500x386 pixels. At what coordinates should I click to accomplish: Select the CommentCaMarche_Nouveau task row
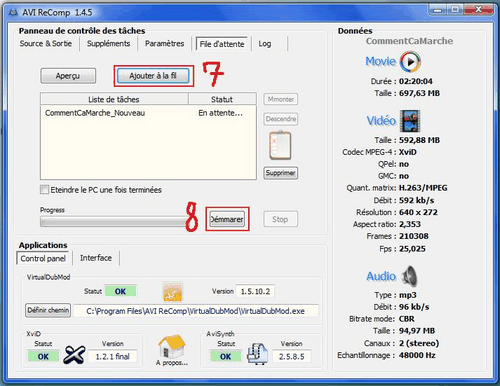pyautogui.click(x=148, y=113)
